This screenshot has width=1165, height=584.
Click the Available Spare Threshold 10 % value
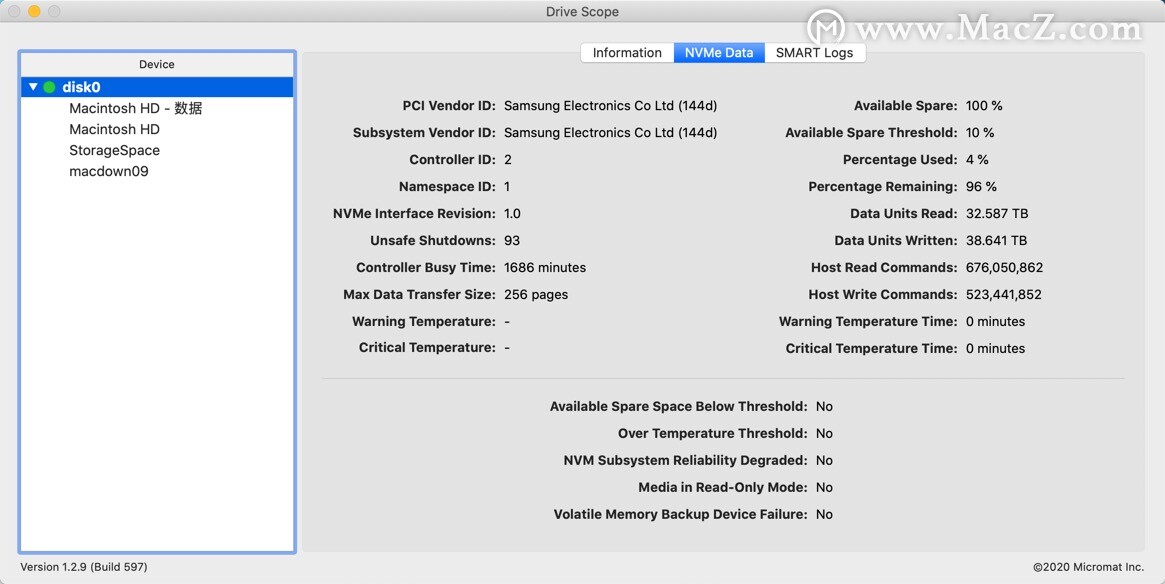coord(980,132)
